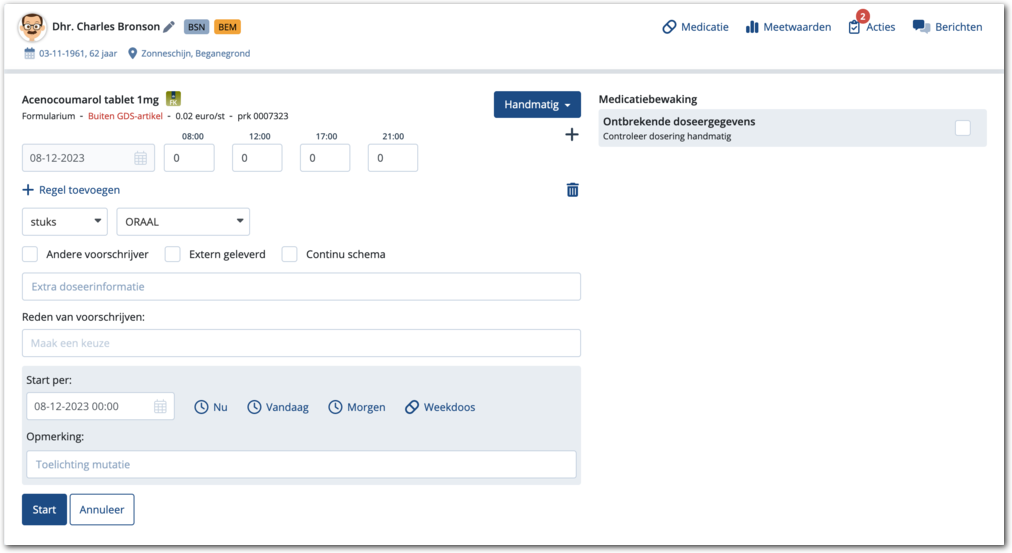The image size is (1012, 553).
Task: Open the Handmatig dropdown
Action: point(537,104)
